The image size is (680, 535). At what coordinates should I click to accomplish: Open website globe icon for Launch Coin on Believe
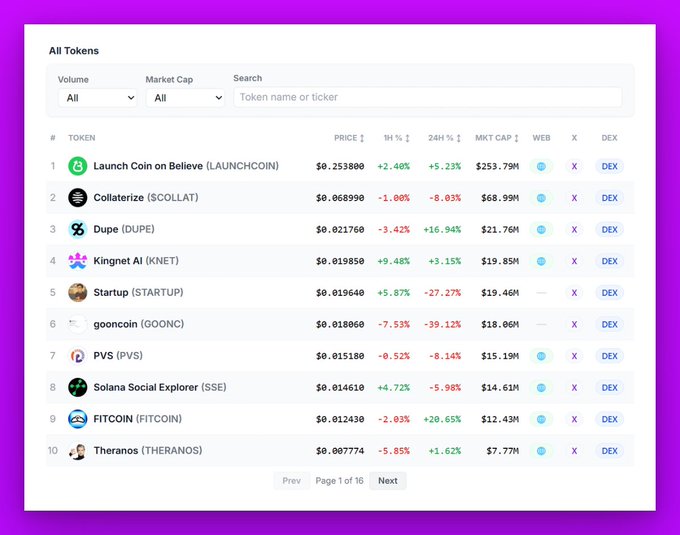[x=541, y=166]
